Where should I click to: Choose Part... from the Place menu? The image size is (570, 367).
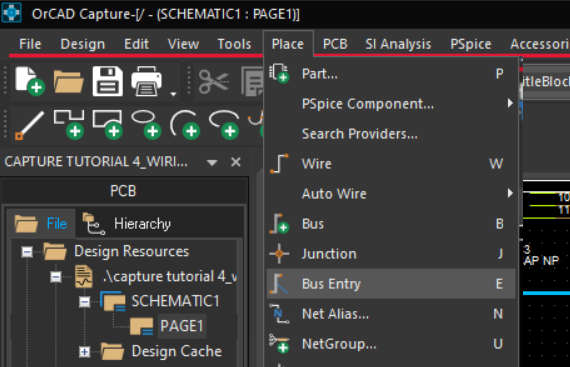(x=391, y=74)
